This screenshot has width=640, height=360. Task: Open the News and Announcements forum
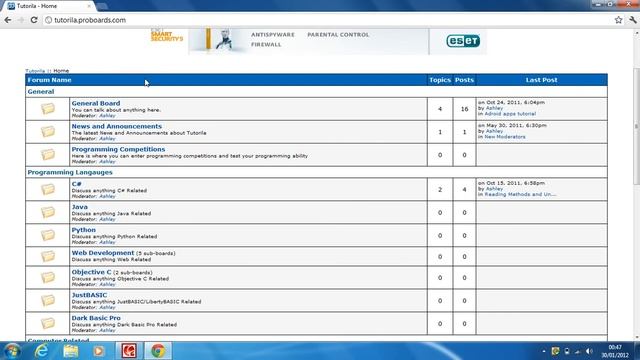117,126
